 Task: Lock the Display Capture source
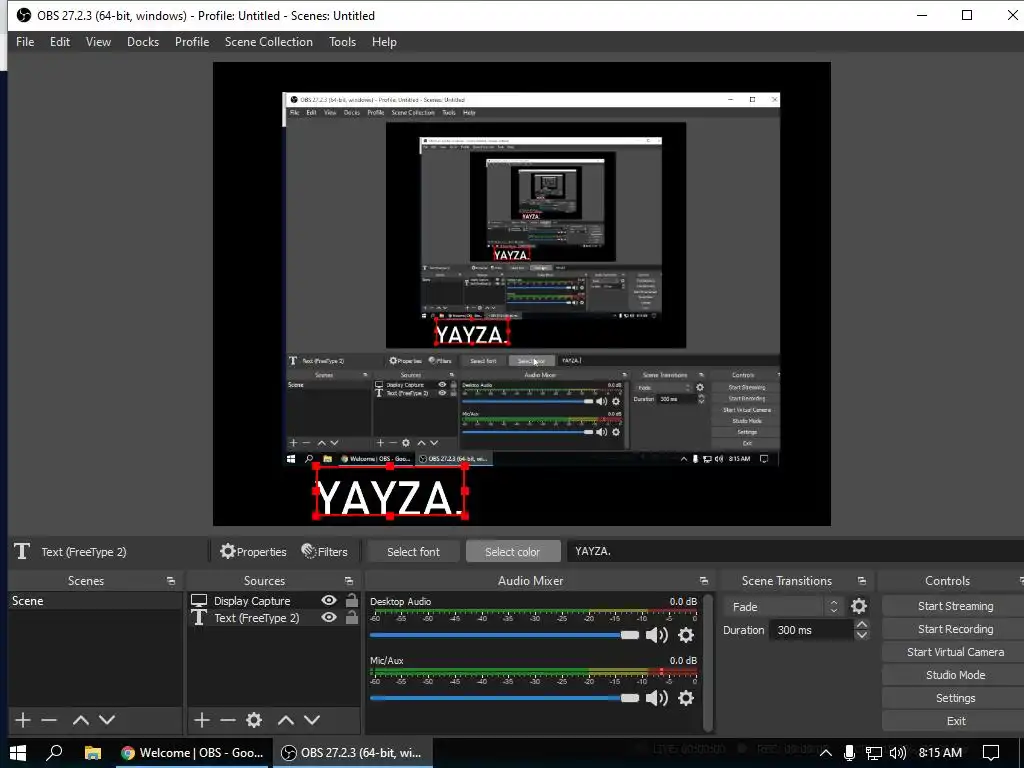pos(351,600)
